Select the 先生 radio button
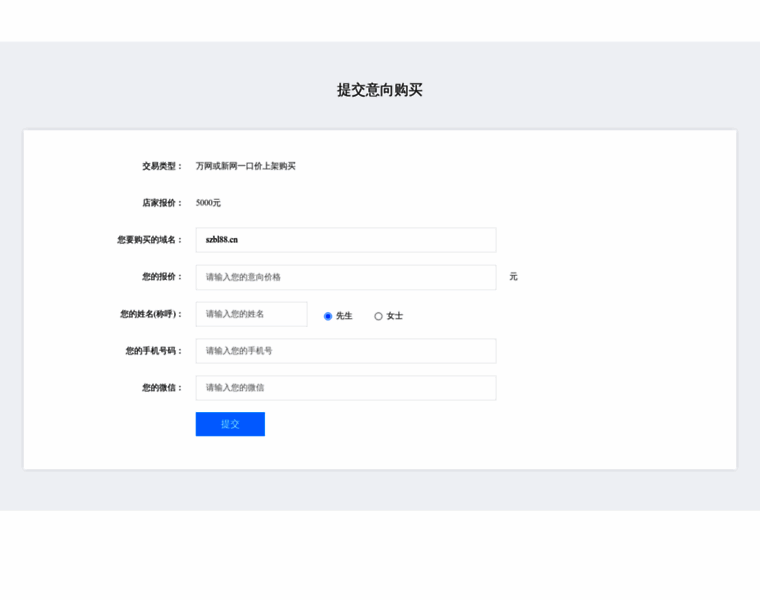 click(328, 316)
